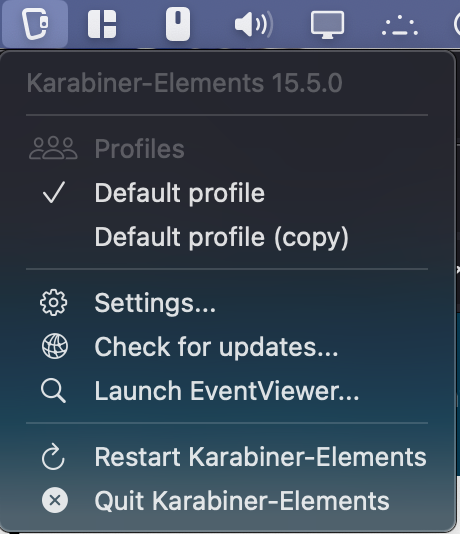Select the Default profile entry
460x534 pixels.
[227, 193]
